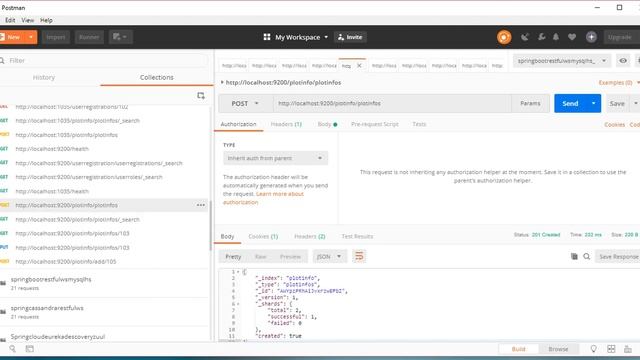Open the Find icon in bottom bar
This screenshot has height=360, width=640.
point(13,349)
